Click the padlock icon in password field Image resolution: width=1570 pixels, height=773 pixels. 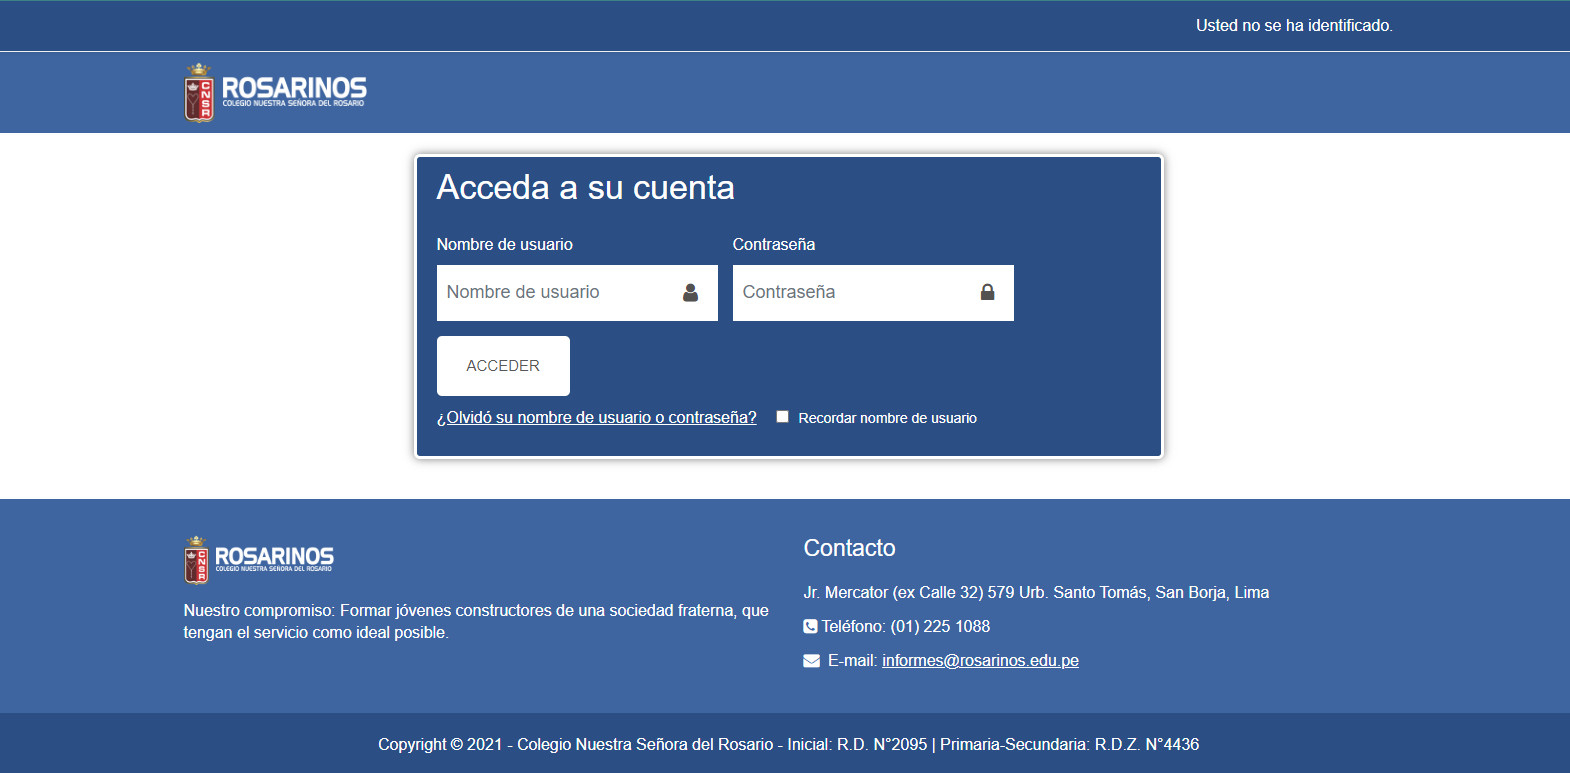987,293
